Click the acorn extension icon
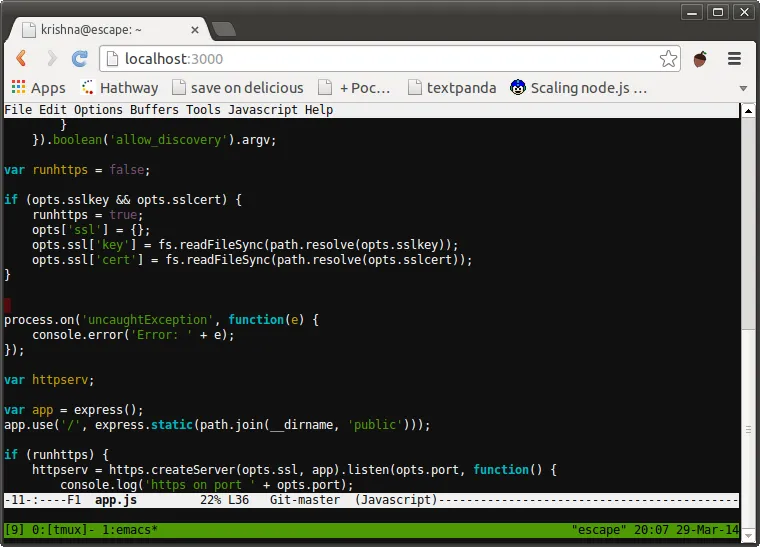This screenshot has height=547, width=760. (x=701, y=59)
